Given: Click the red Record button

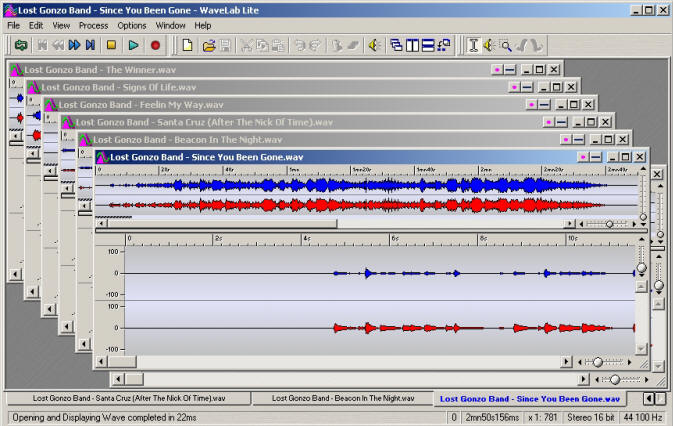Looking at the screenshot, I should [155, 45].
